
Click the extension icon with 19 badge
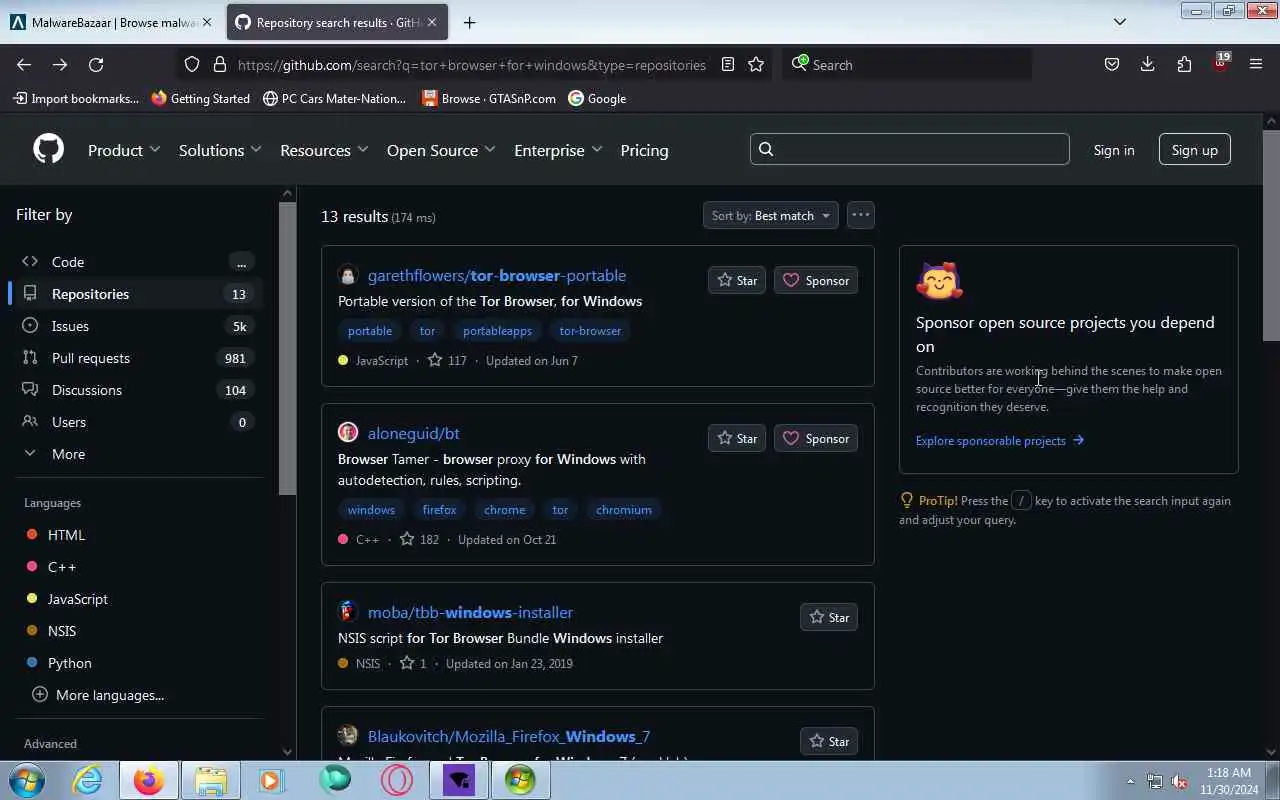click(x=1220, y=62)
